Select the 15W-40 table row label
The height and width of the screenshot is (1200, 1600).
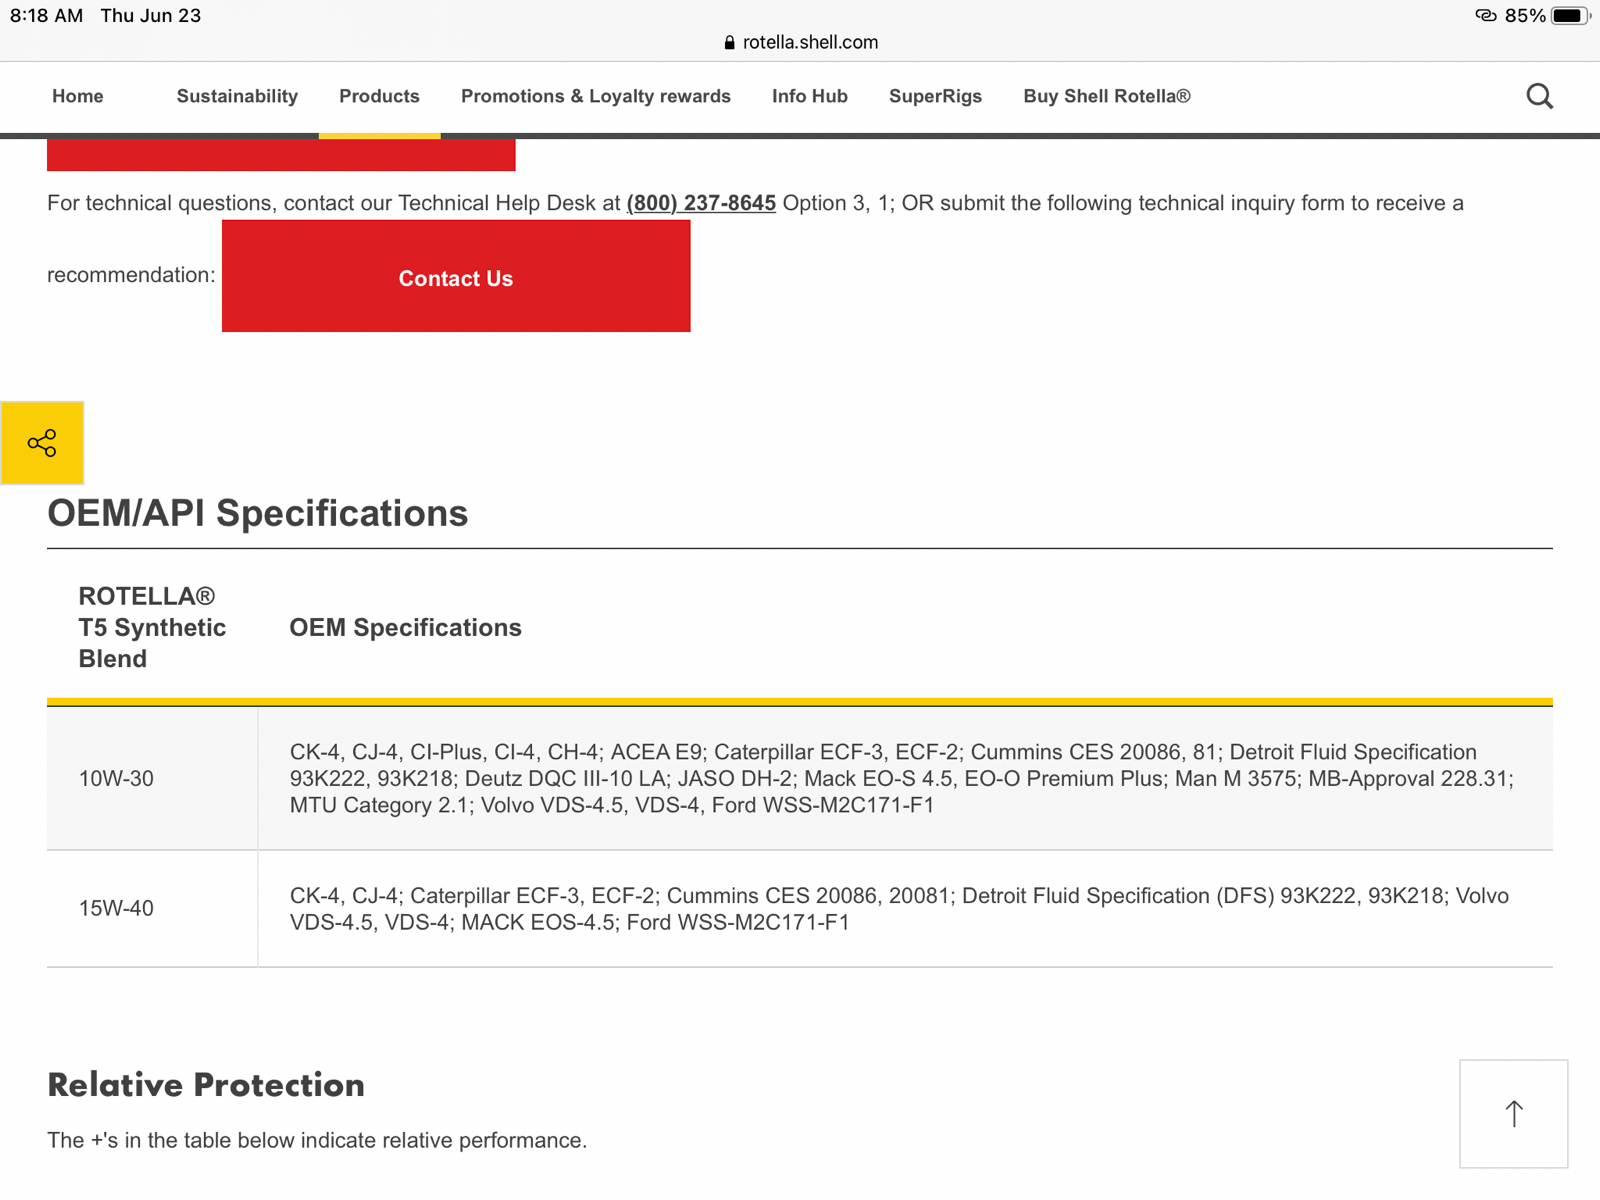pyautogui.click(x=116, y=909)
